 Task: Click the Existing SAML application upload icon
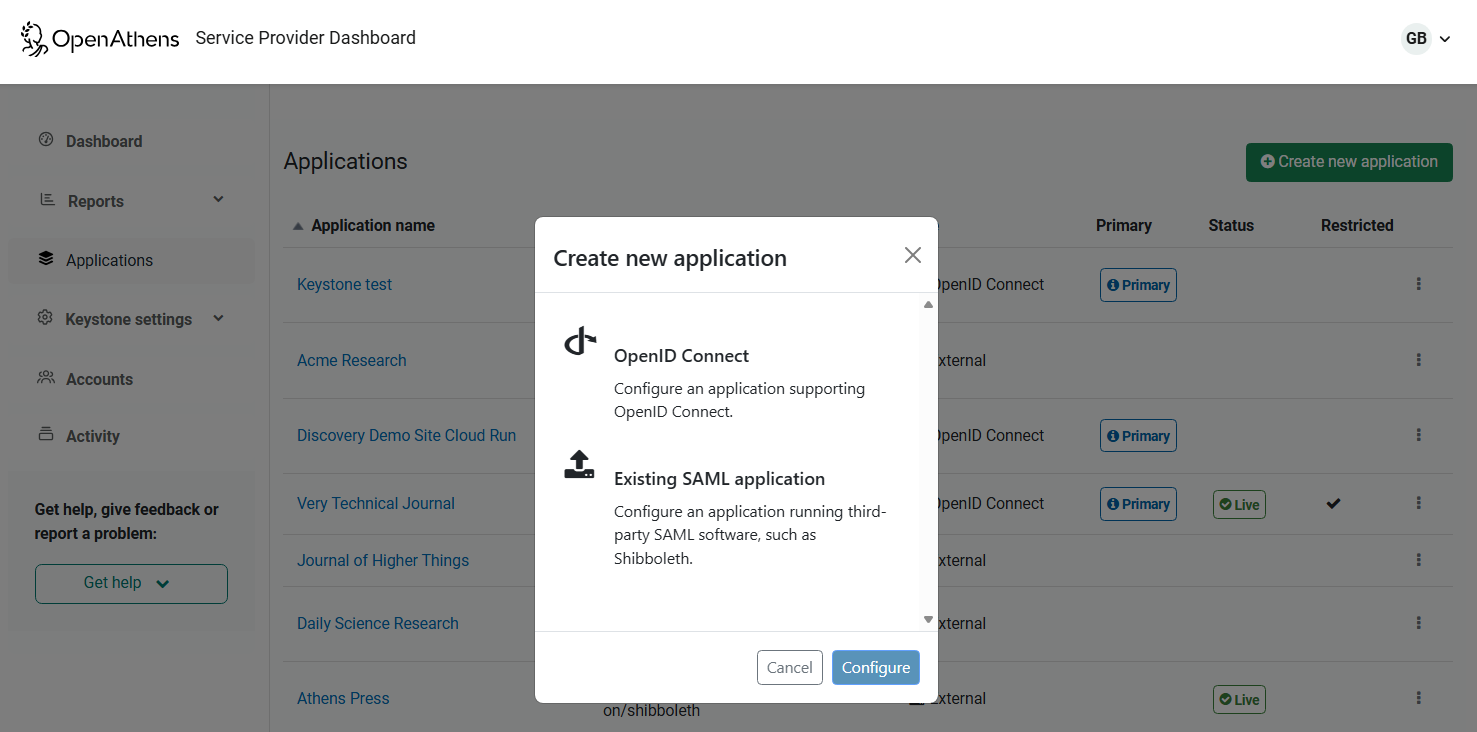point(580,464)
